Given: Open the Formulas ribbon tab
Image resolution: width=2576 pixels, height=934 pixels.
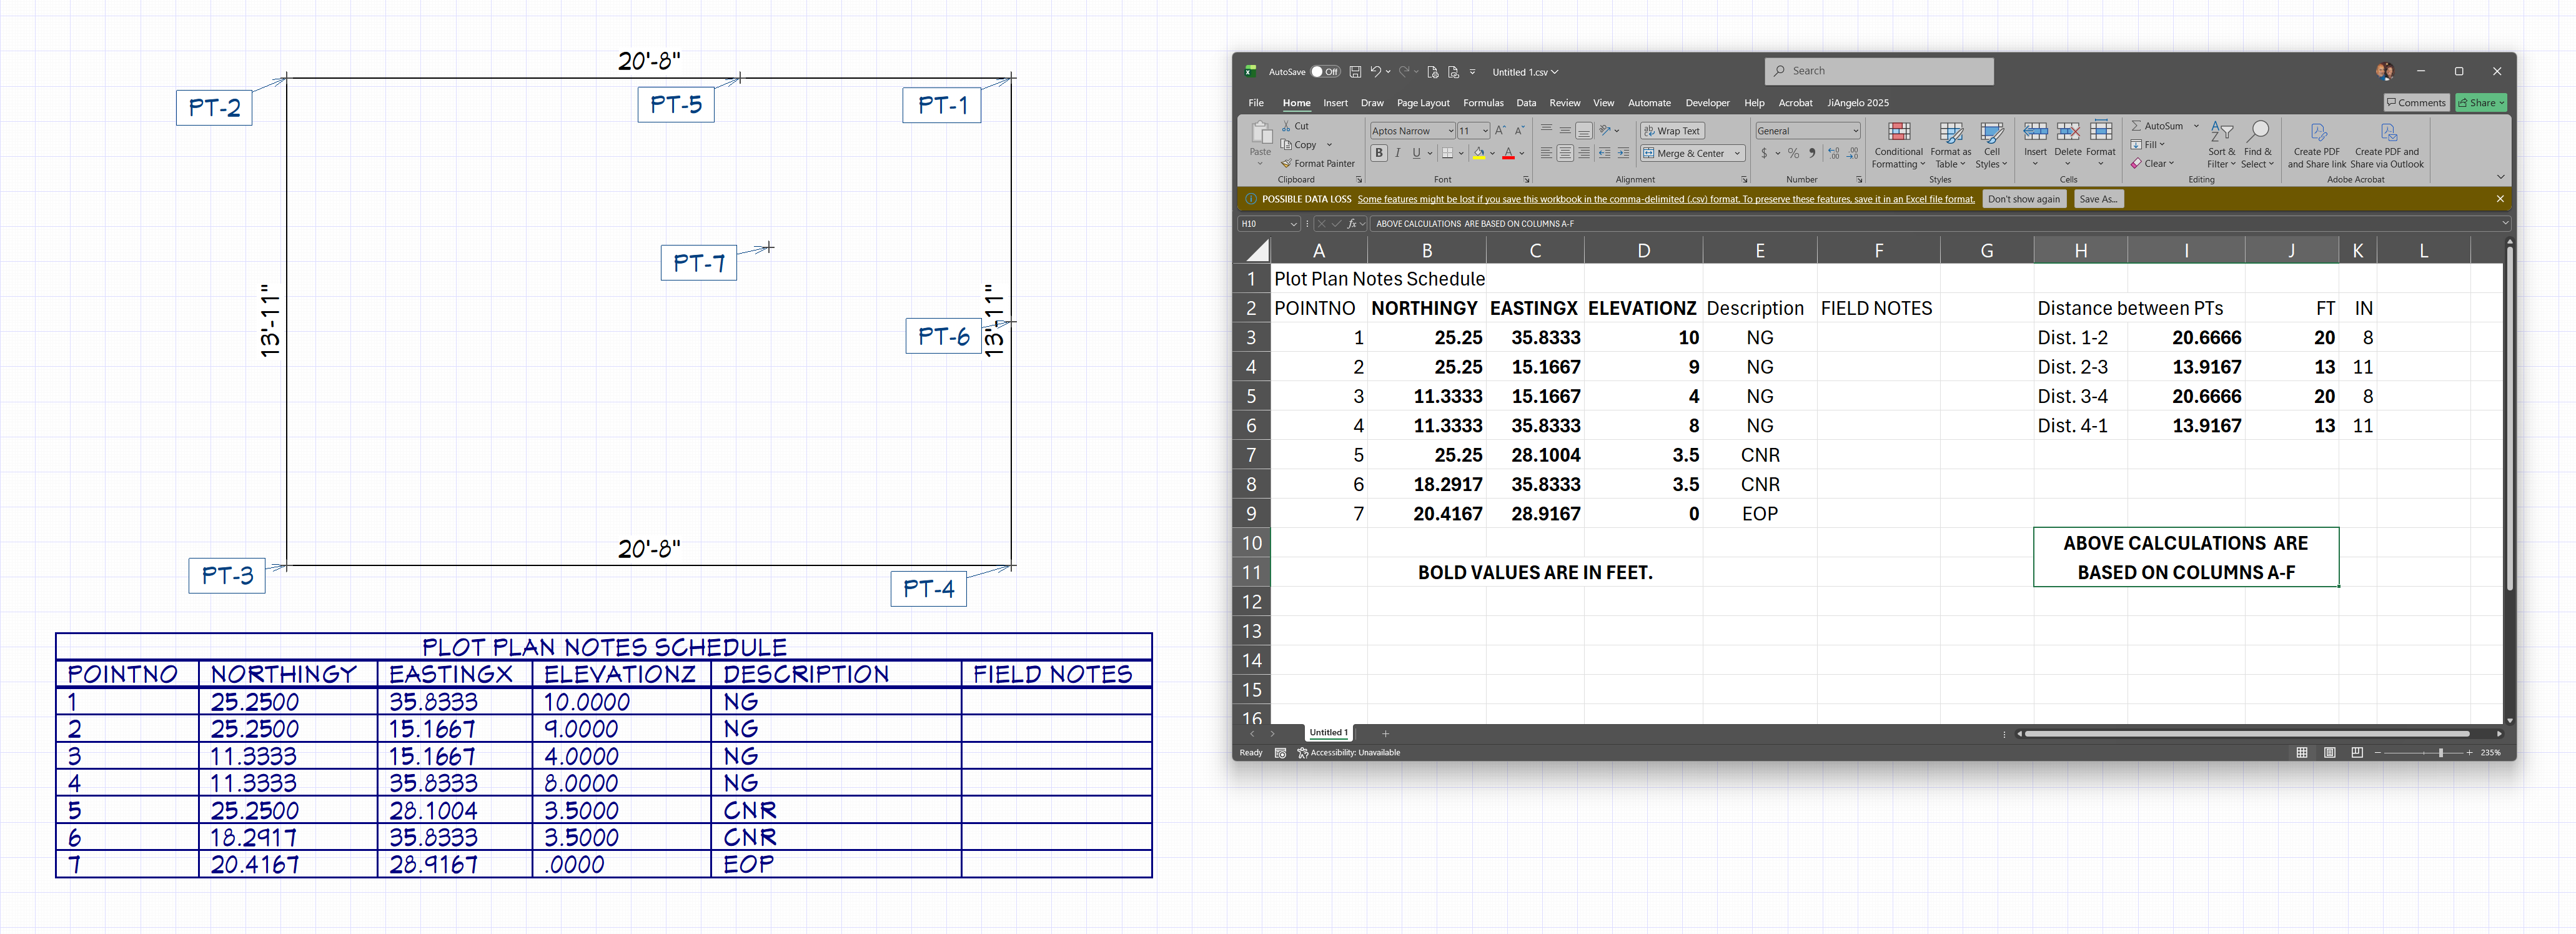Looking at the screenshot, I should 1483,103.
